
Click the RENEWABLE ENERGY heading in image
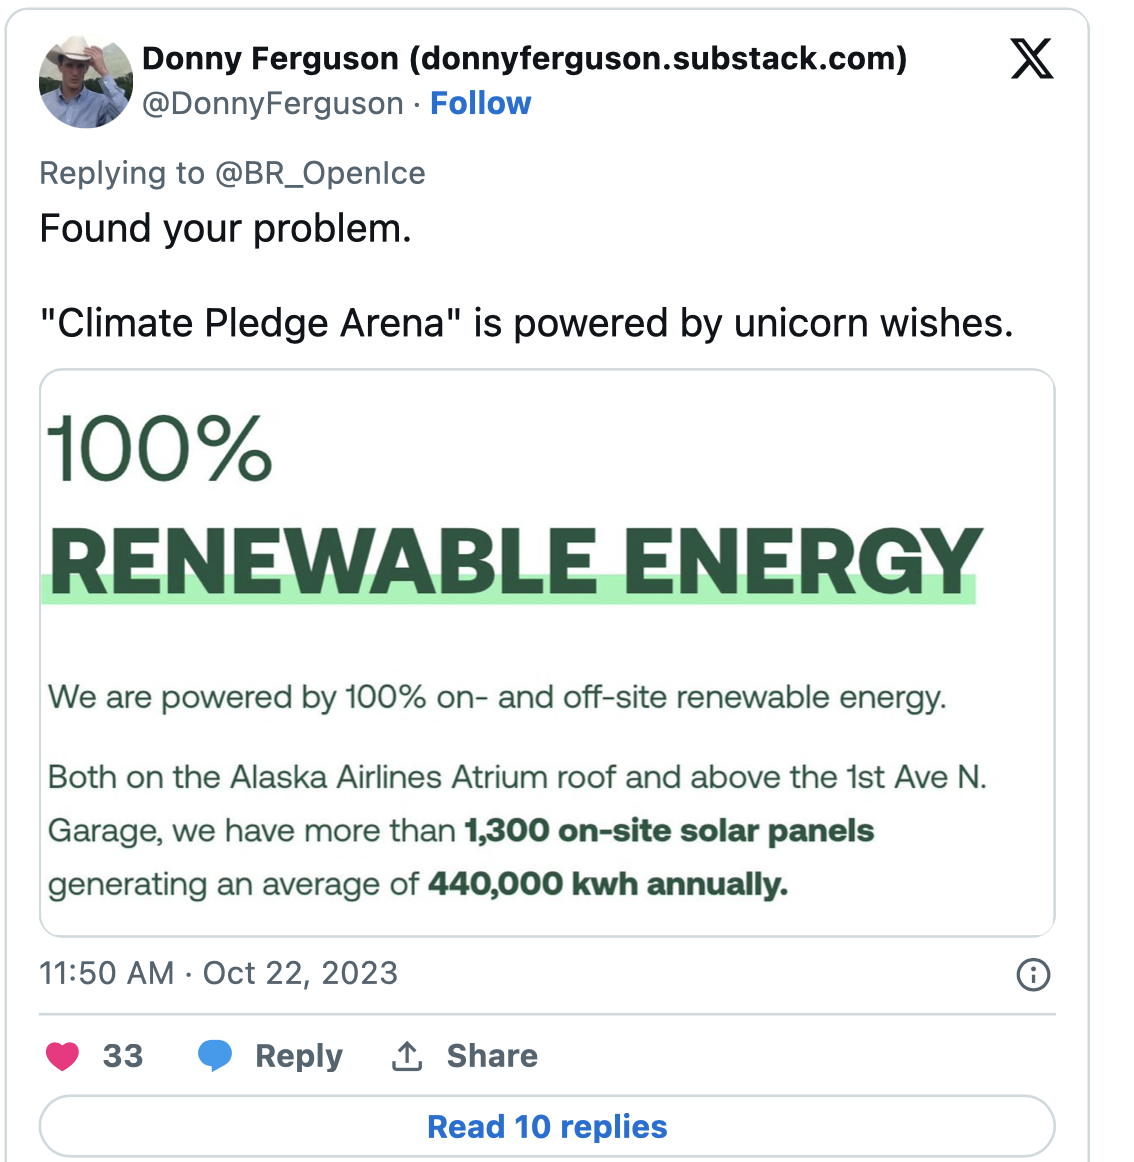[514, 561]
